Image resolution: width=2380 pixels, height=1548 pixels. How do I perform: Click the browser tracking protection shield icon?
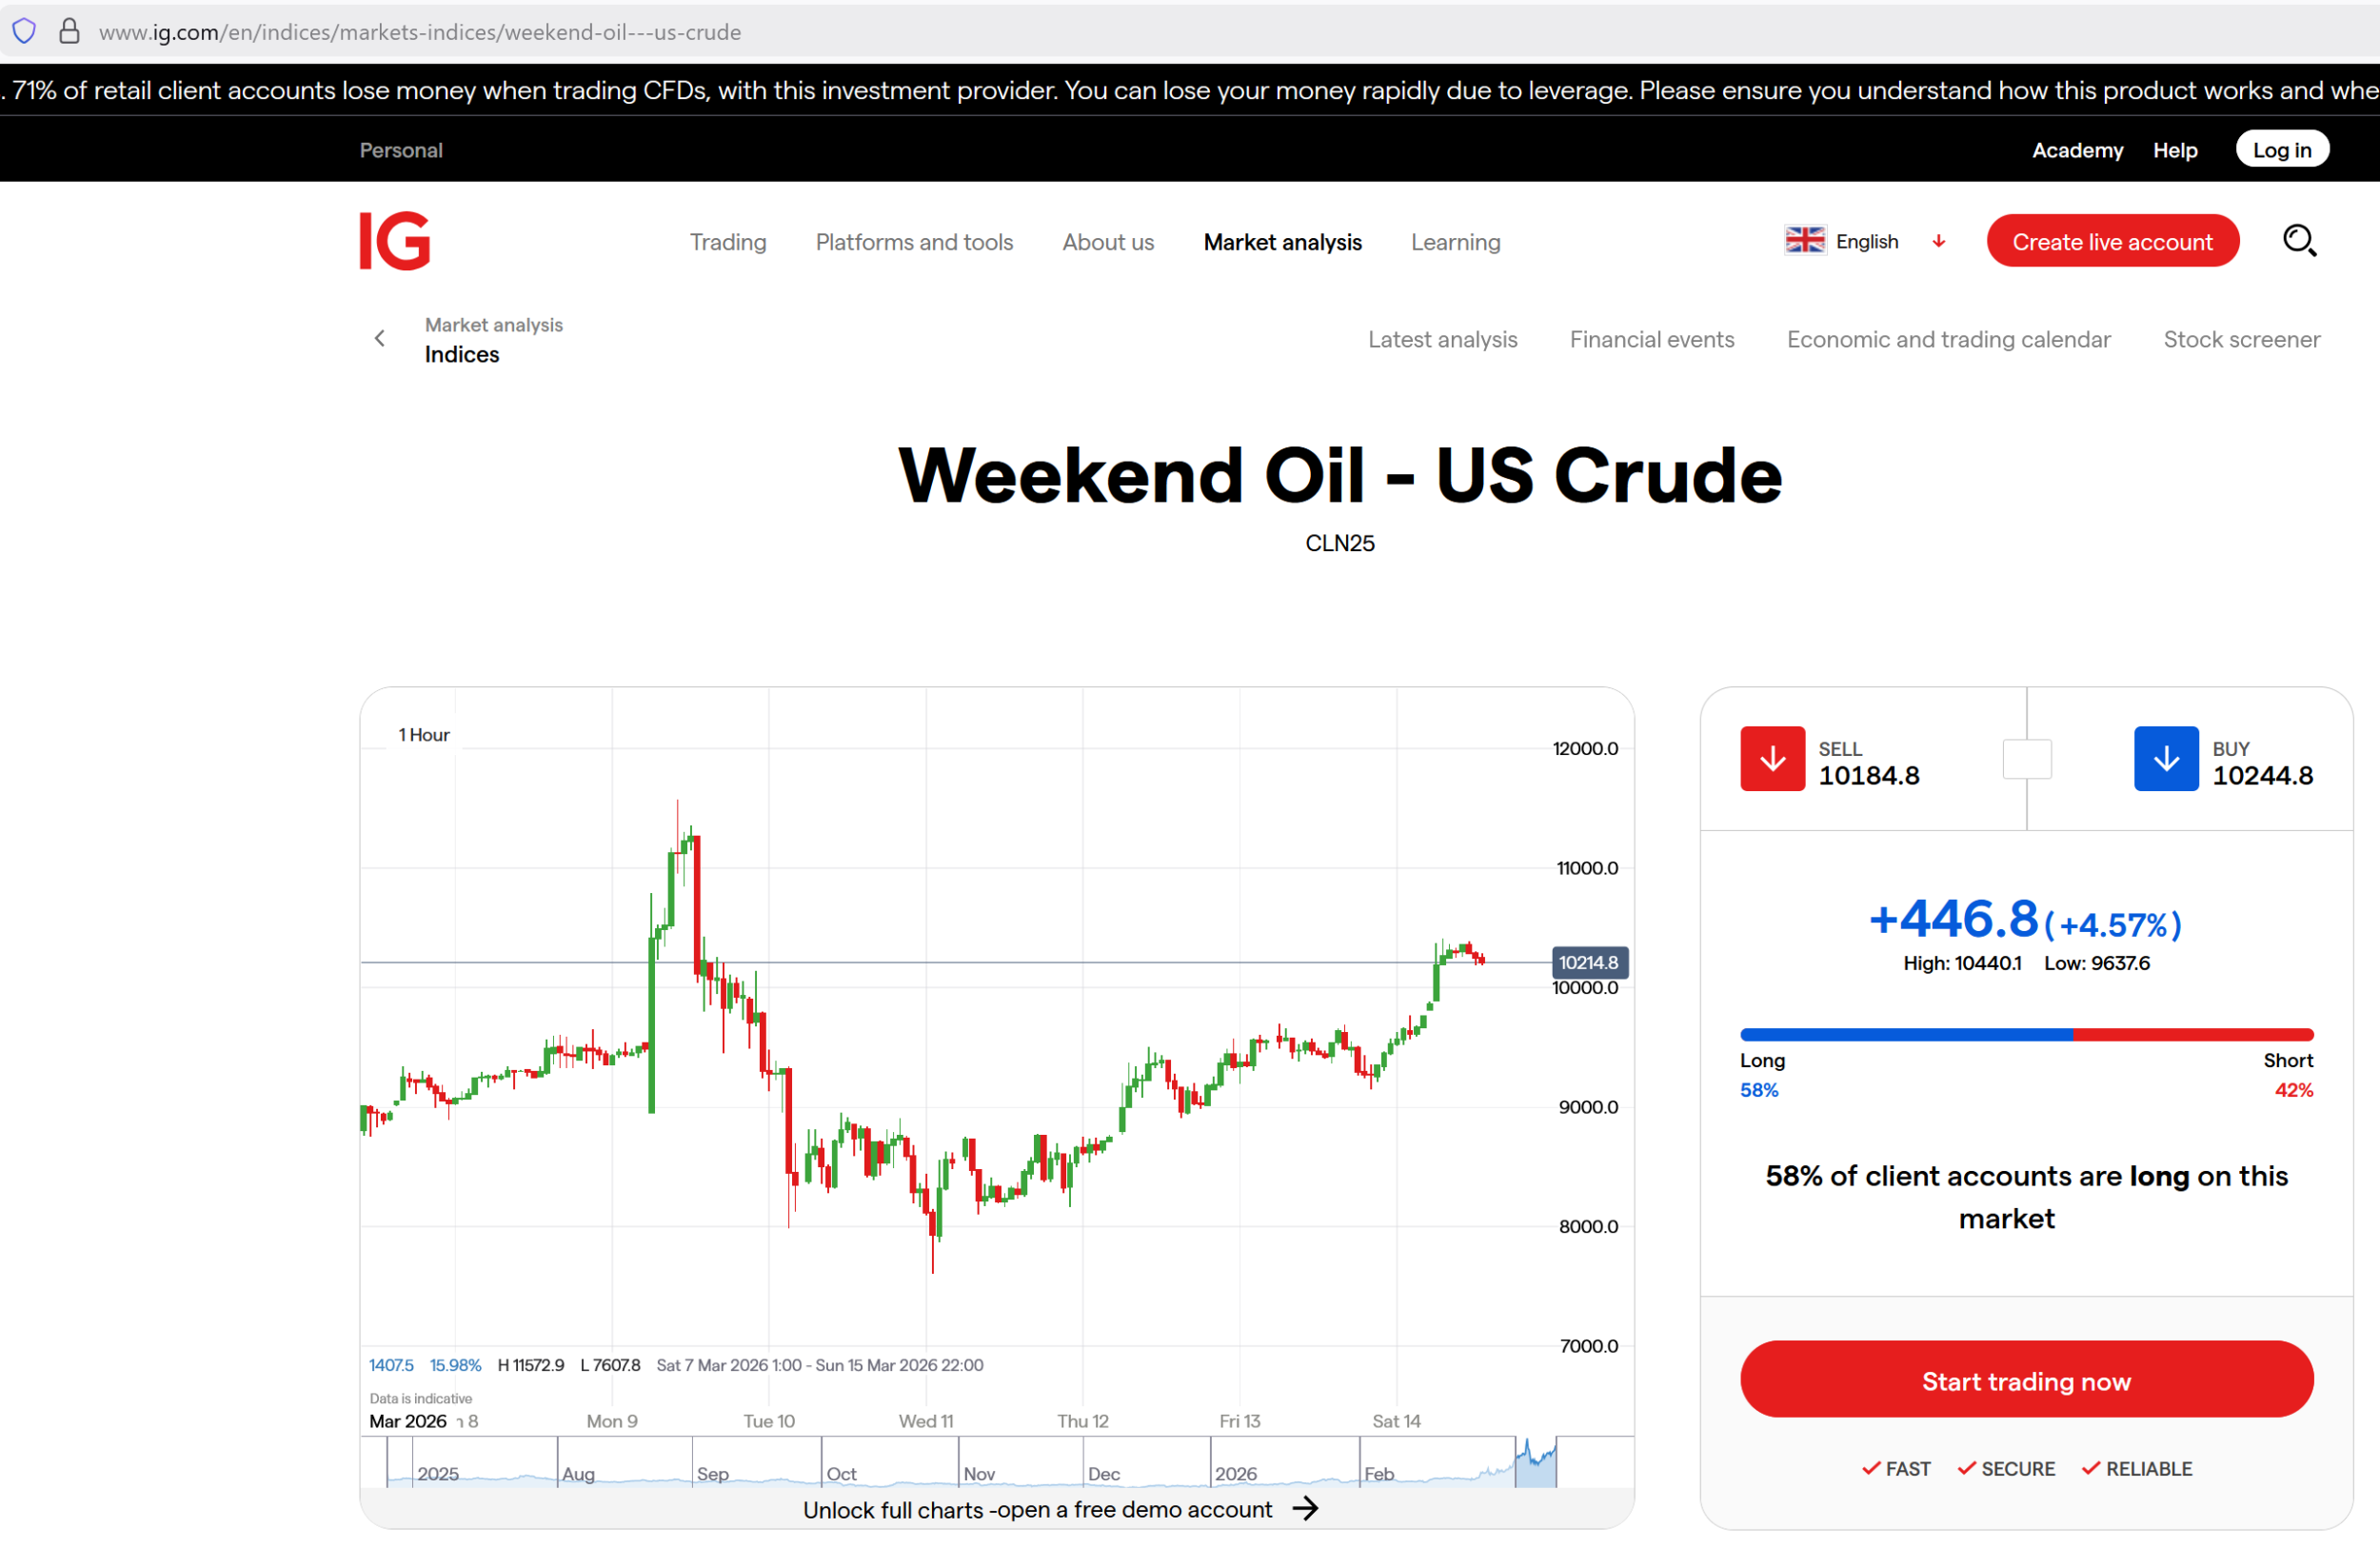pyautogui.click(x=24, y=31)
